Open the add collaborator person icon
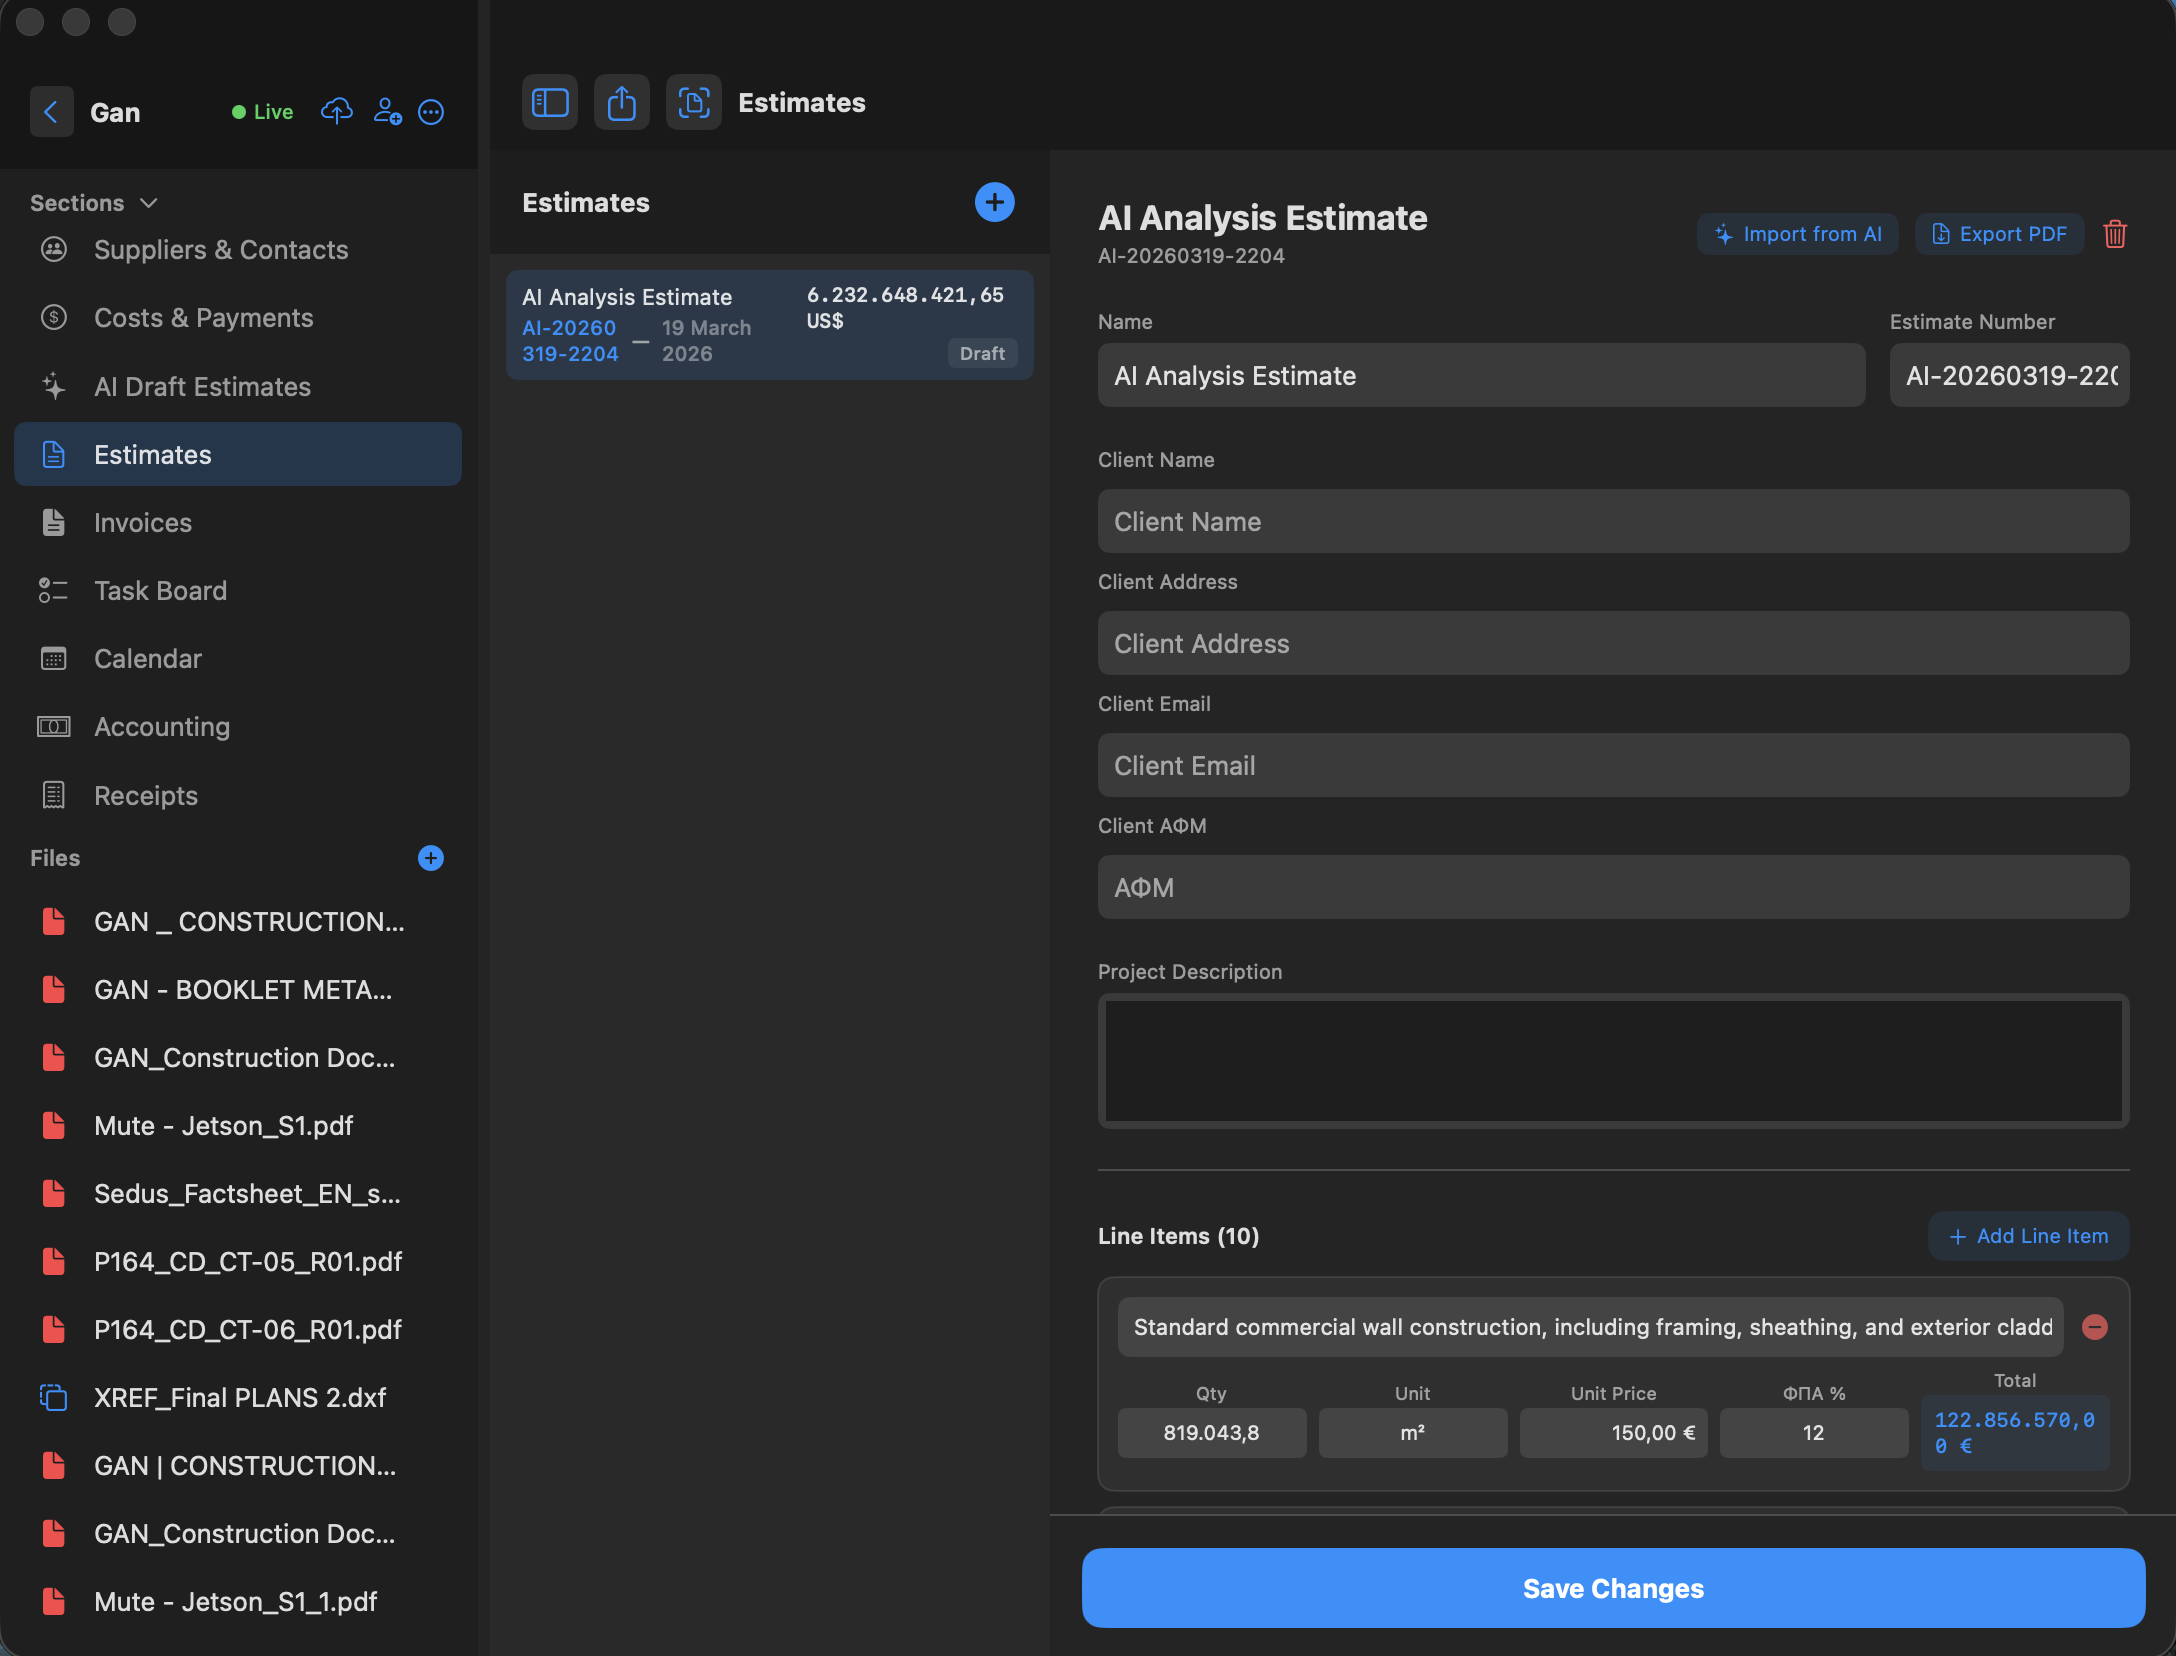The height and width of the screenshot is (1656, 2176). (x=387, y=112)
